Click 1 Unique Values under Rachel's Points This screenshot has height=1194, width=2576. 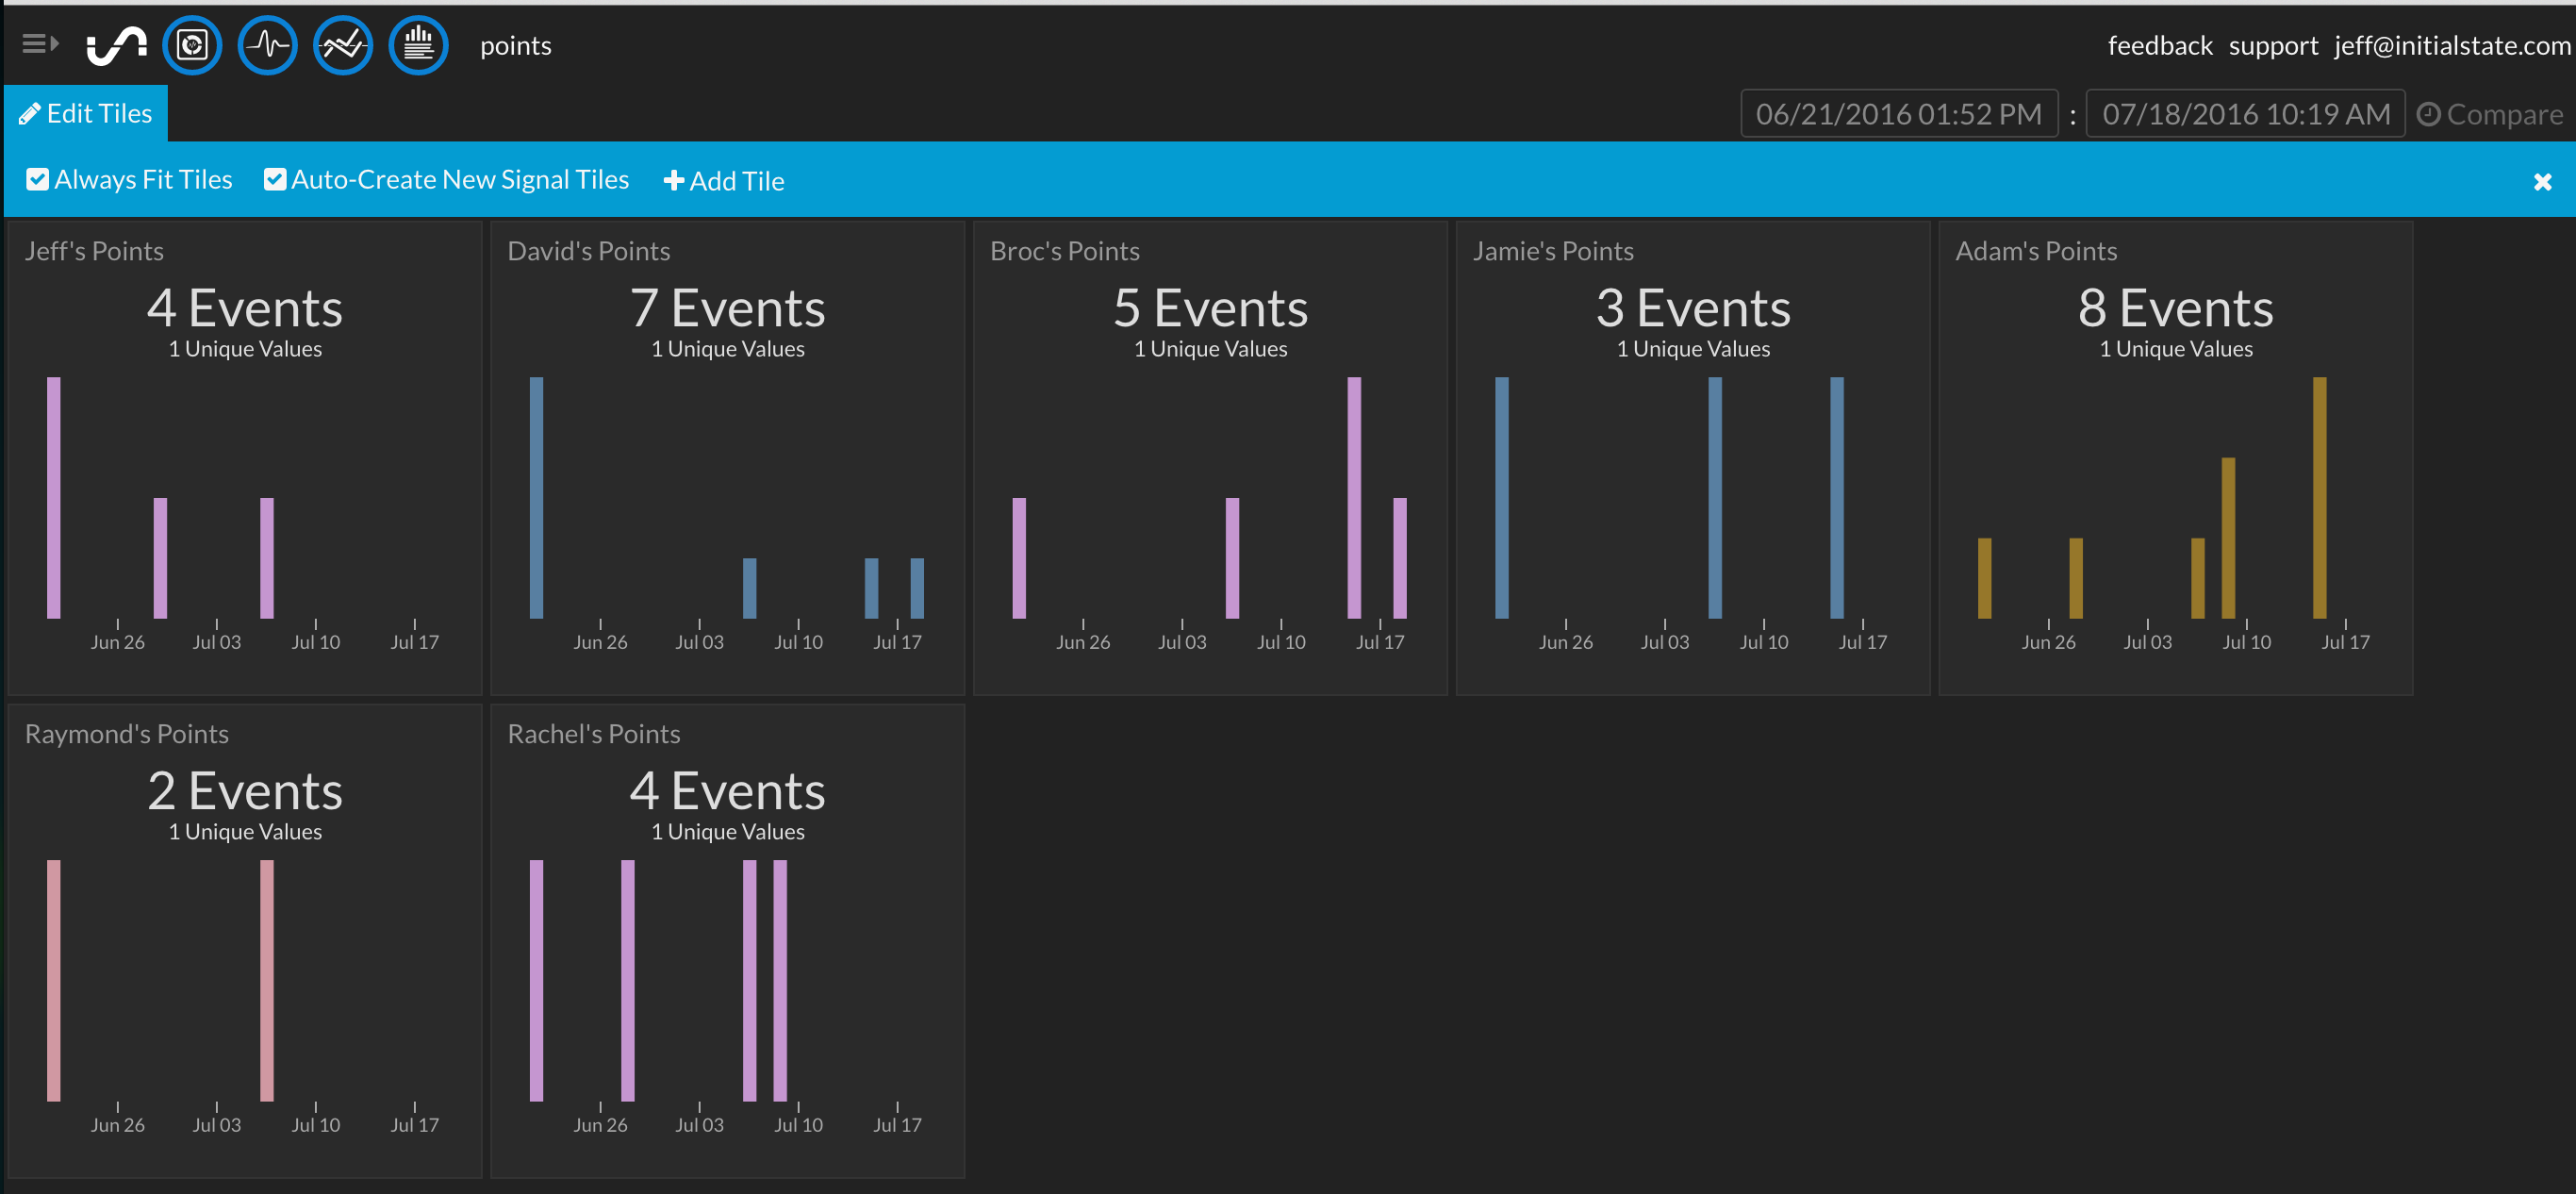728,832
